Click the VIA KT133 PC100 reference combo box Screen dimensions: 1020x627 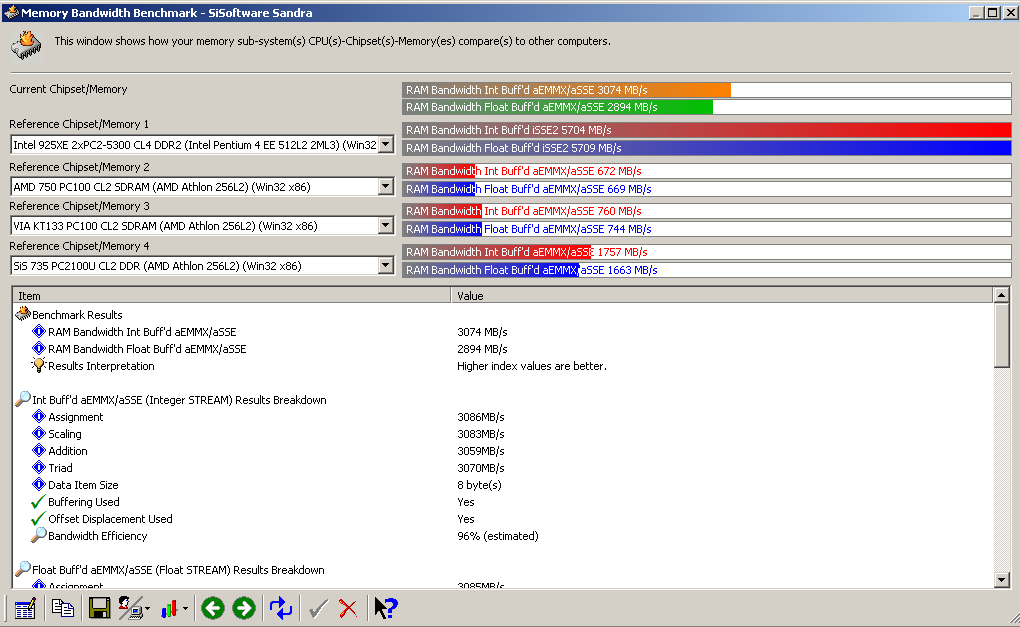pos(202,226)
